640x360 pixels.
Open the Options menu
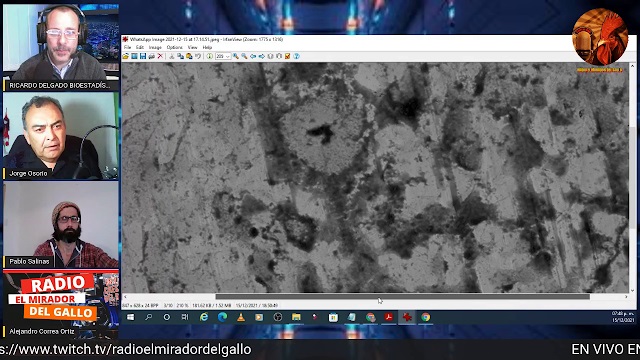tap(175, 47)
